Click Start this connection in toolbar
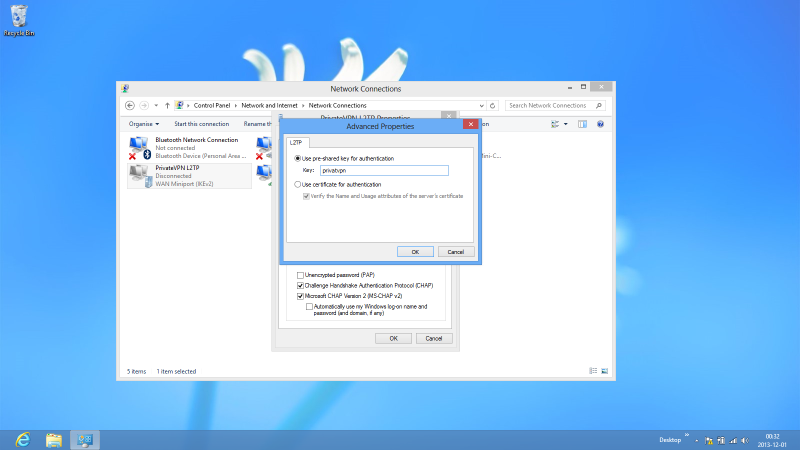The width and height of the screenshot is (800, 450). (199, 124)
